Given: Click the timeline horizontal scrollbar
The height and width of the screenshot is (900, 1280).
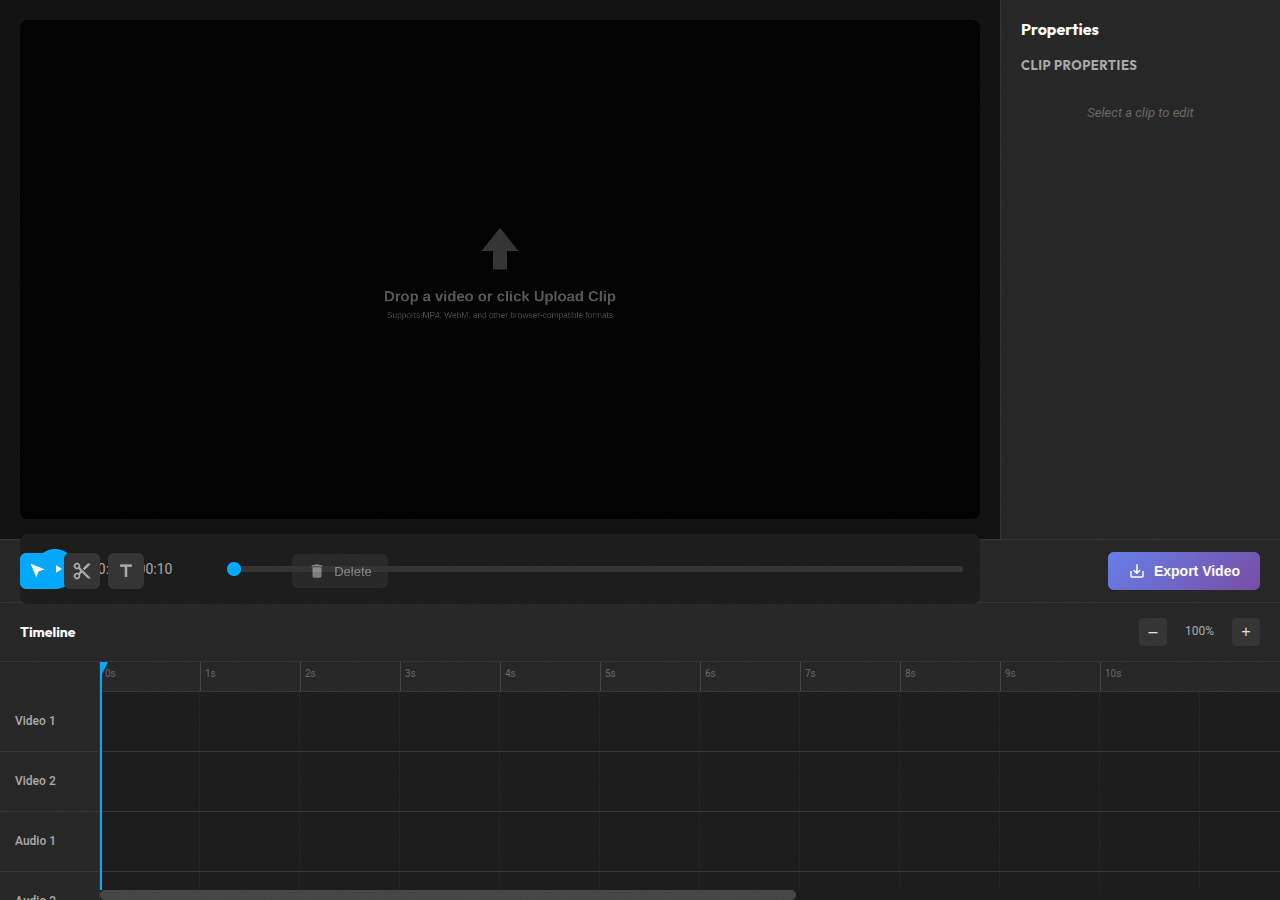Looking at the screenshot, I should coord(447,893).
